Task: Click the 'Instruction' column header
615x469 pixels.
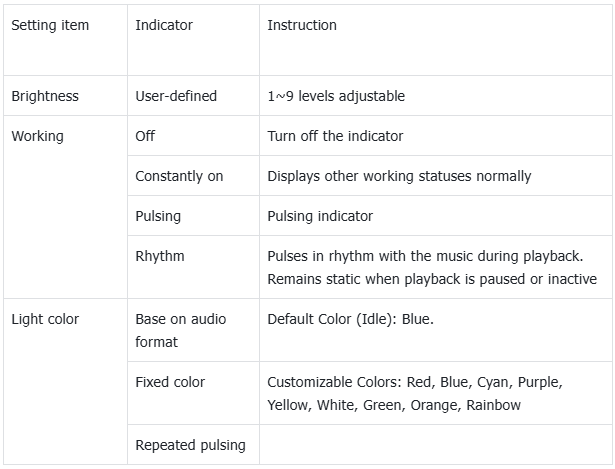Action: [302, 25]
